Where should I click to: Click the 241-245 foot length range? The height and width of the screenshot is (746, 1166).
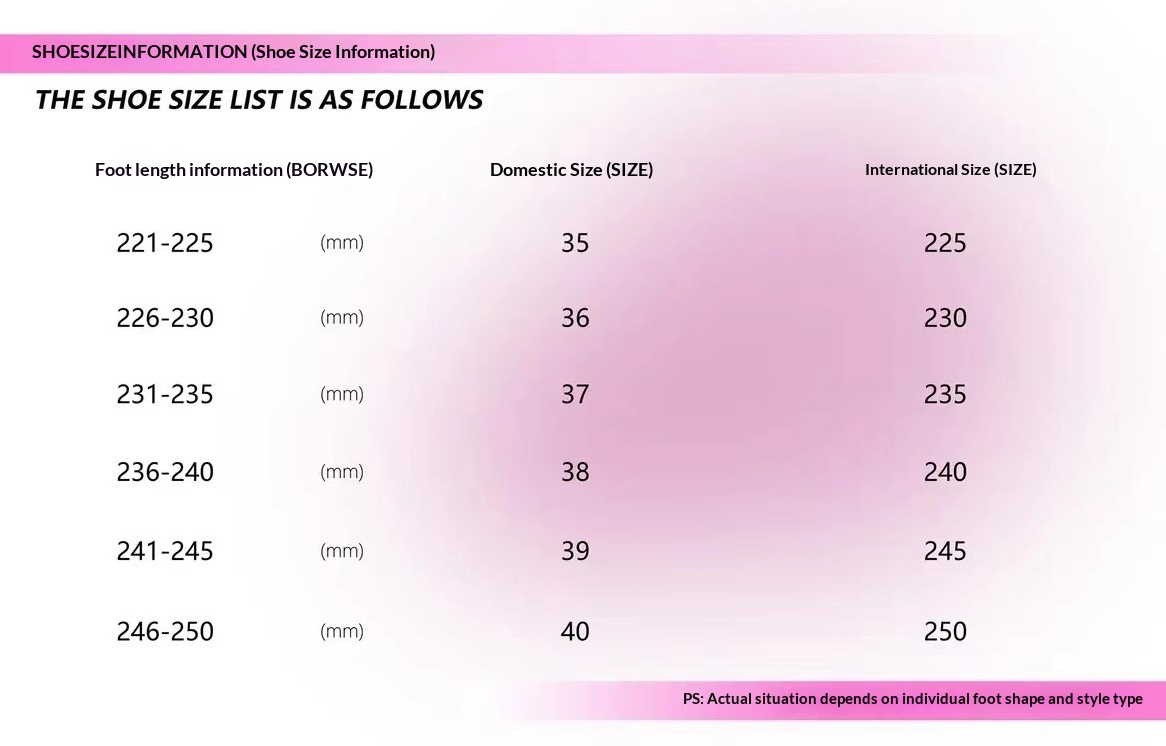[165, 551]
